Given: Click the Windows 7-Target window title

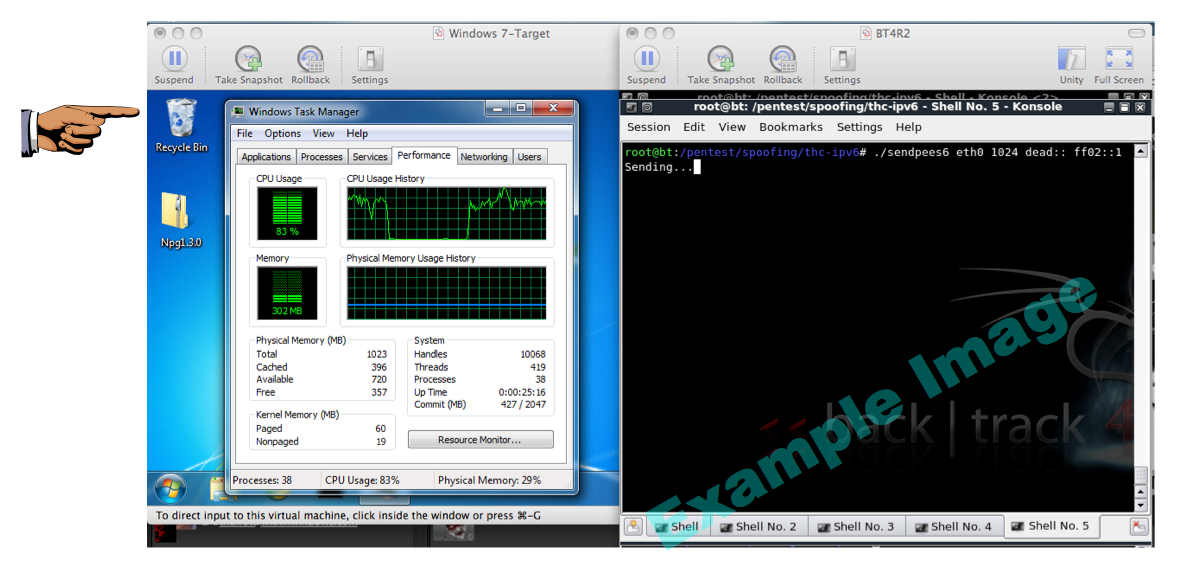Looking at the screenshot, I should [499, 33].
